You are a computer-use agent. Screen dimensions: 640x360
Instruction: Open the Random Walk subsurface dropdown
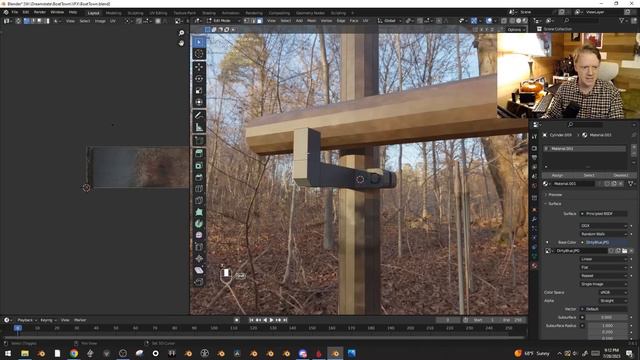[604, 234]
